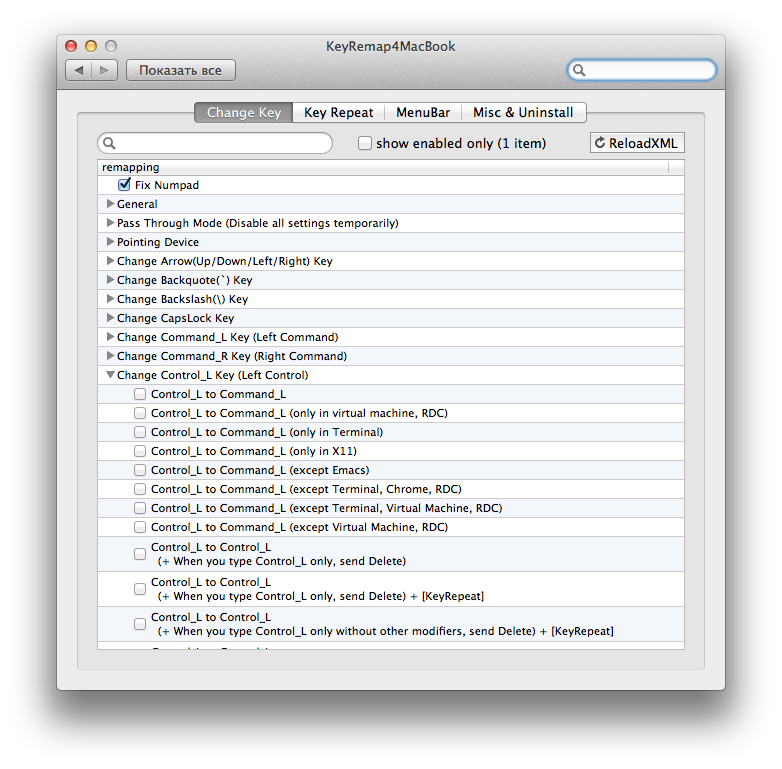
Task: Expand Change Backslash Key group
Action: pos(110,298)
